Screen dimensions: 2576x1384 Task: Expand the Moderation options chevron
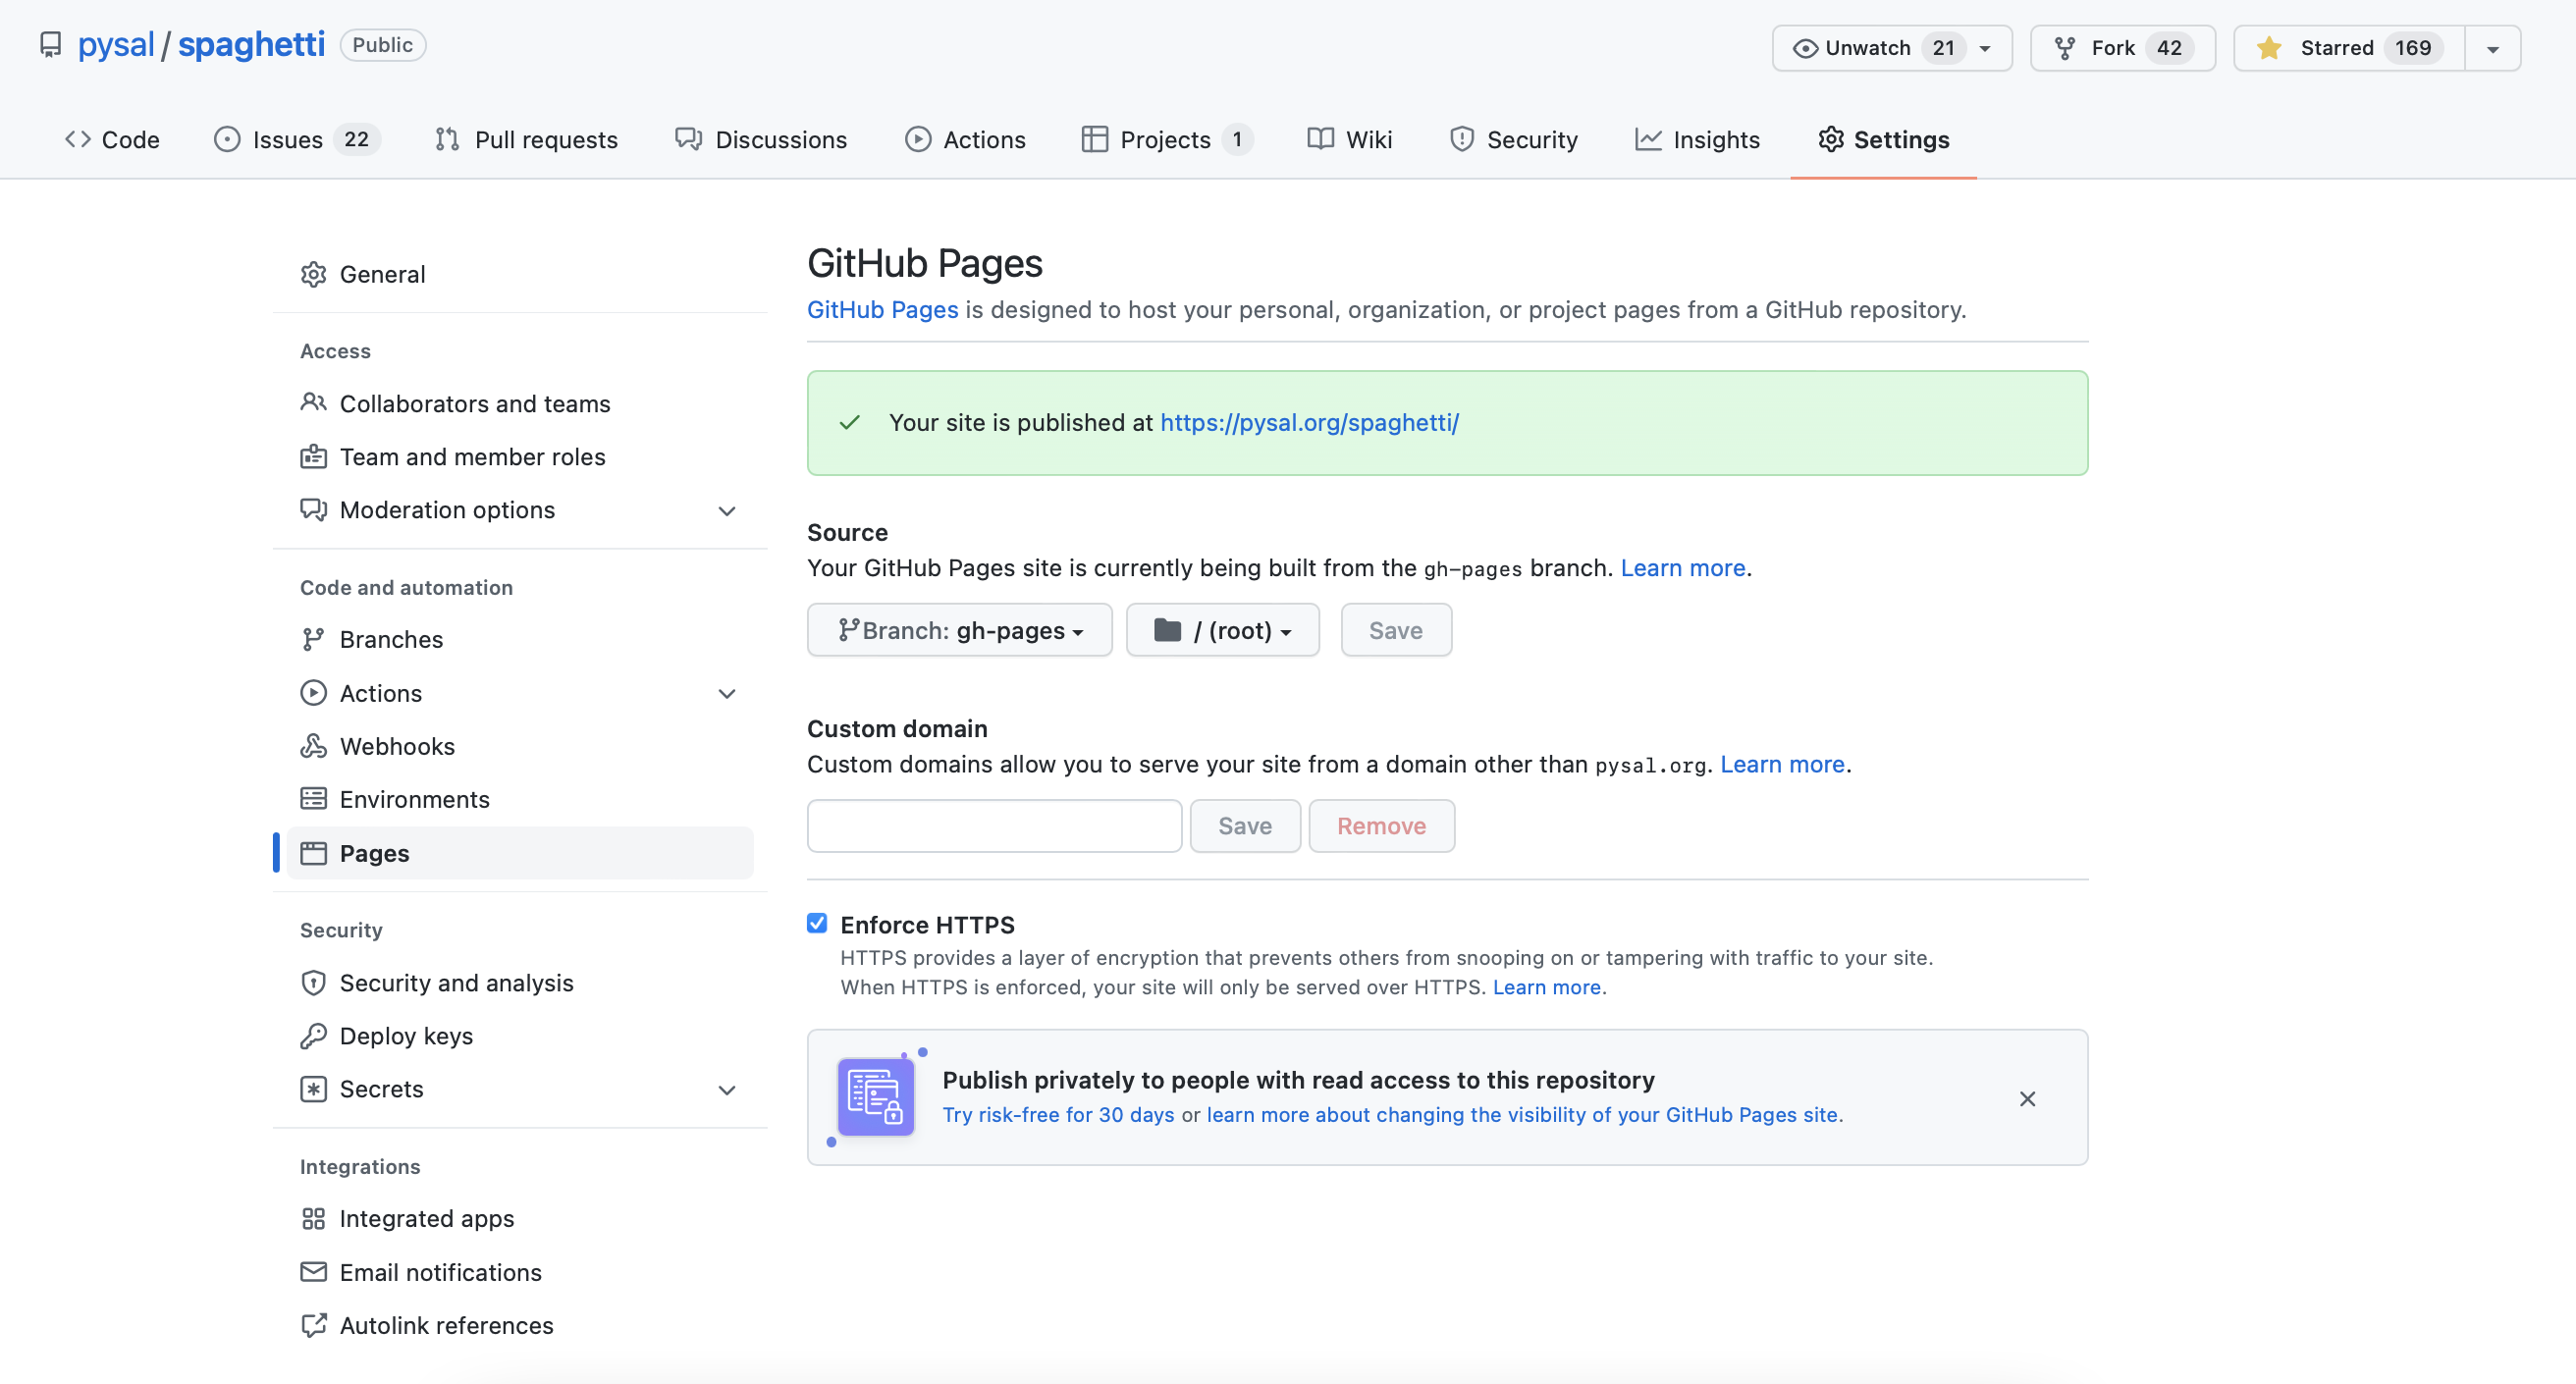coord(727,510)
